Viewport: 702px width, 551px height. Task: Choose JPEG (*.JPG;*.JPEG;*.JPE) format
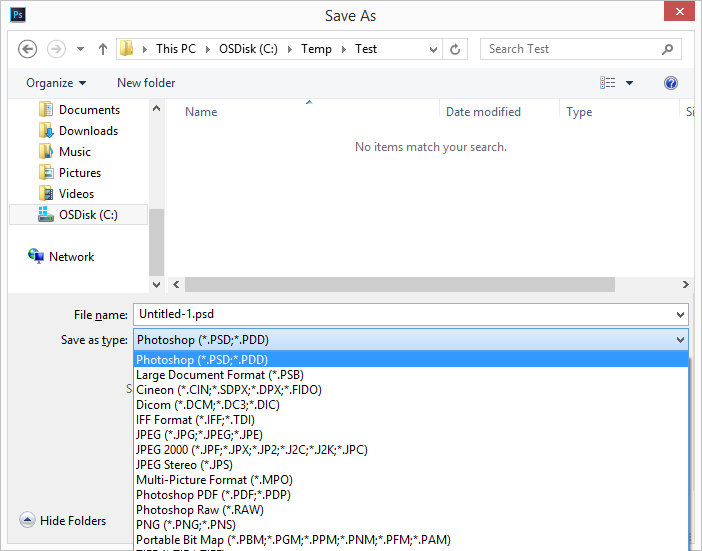coord(411,435)
